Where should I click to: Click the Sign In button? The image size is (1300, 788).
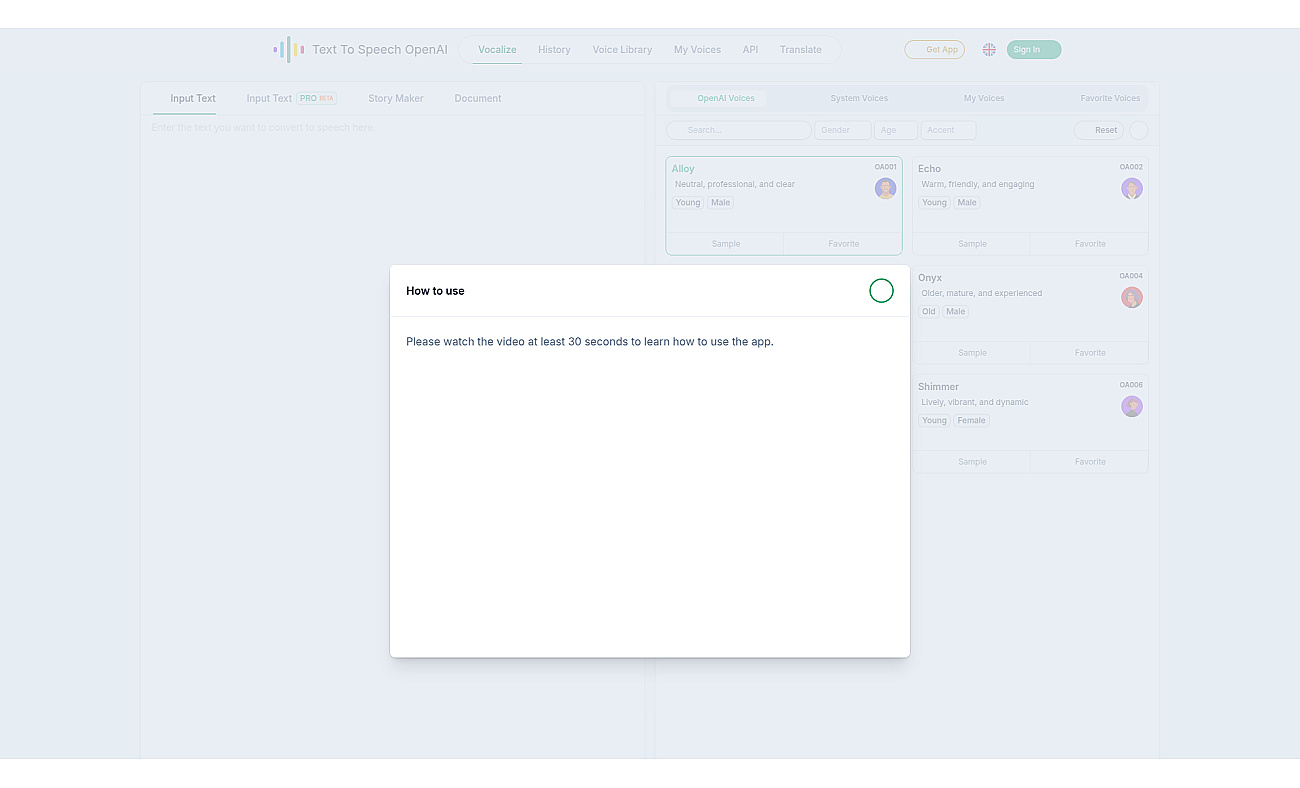pos(1034,49)
